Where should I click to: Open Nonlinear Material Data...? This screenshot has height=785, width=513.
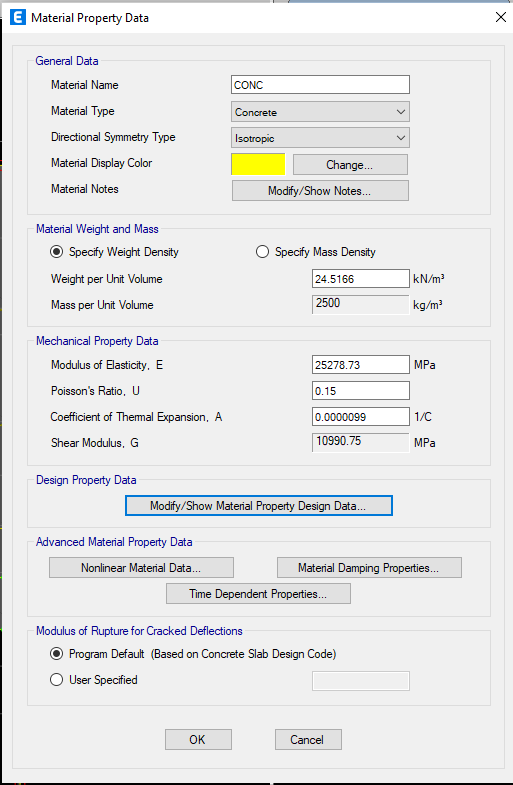pos(141,568)
